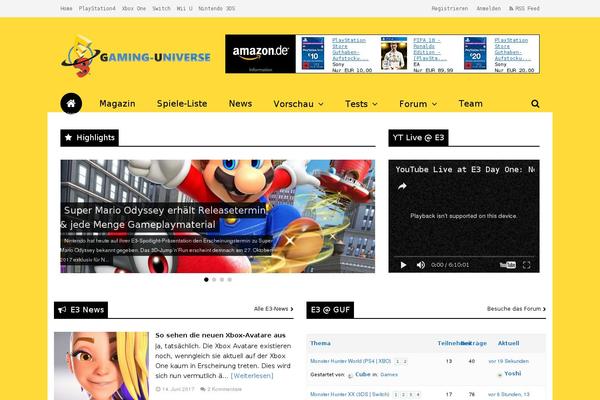The image size is (600, 400).
Task: Sort forum table by Aktuell column
Action: tap(509, 343)
